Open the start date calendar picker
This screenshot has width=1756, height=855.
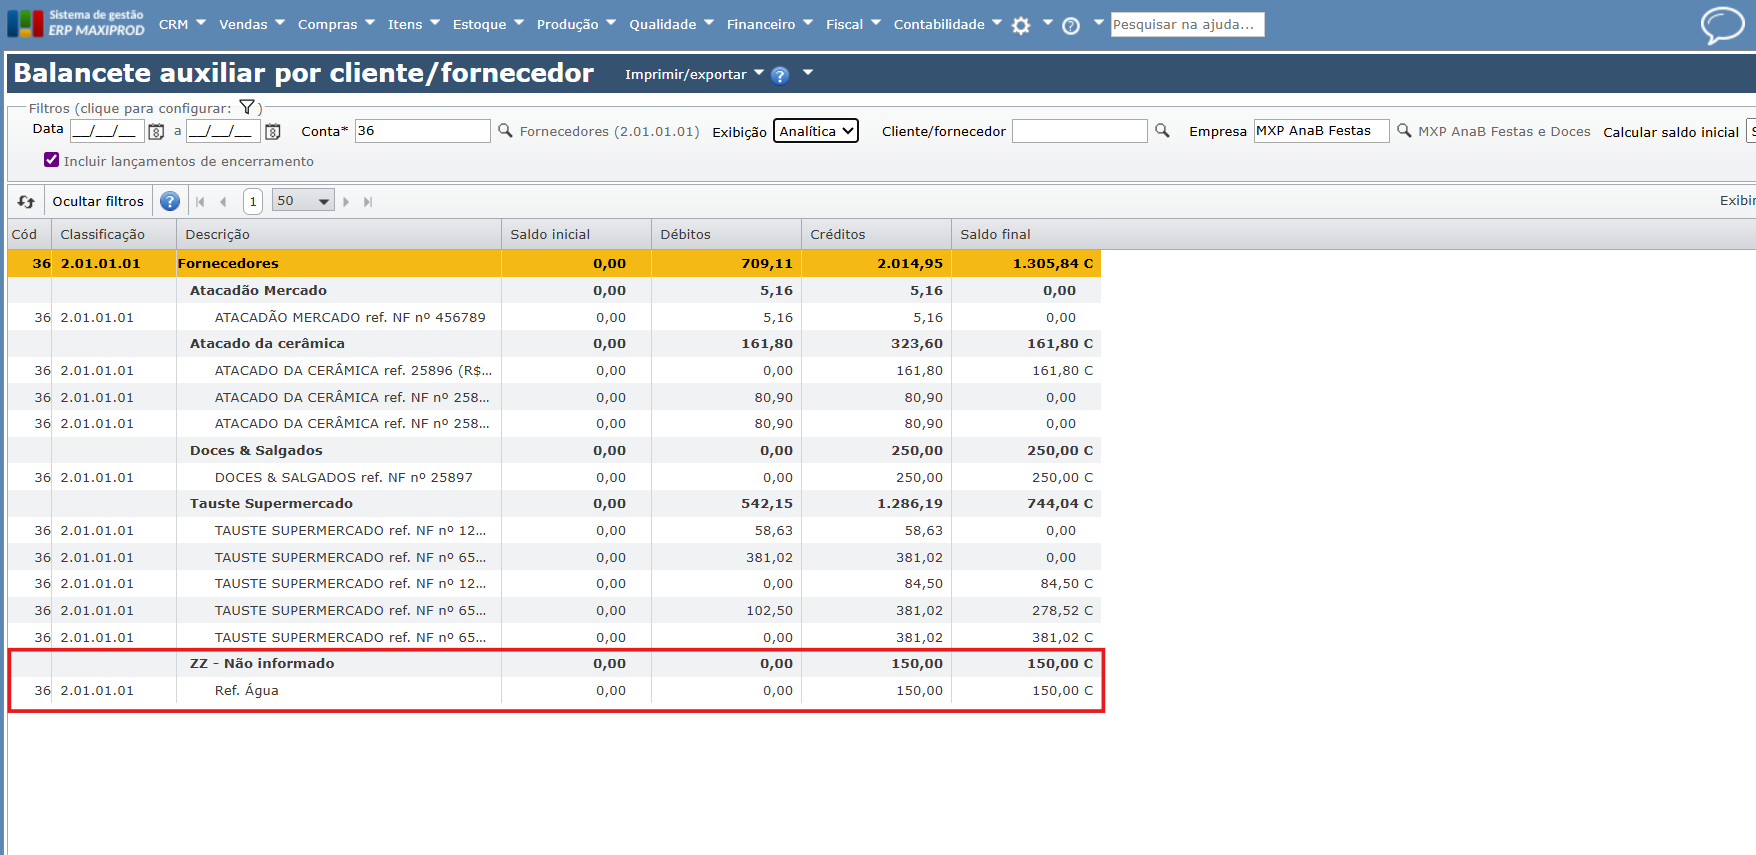[x=156, y=131]
